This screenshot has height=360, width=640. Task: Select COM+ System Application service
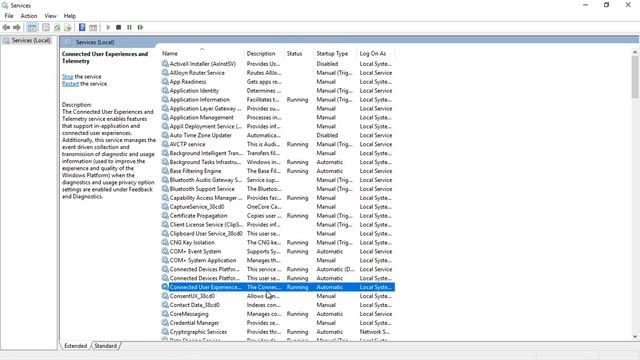[x=278, y=260]
